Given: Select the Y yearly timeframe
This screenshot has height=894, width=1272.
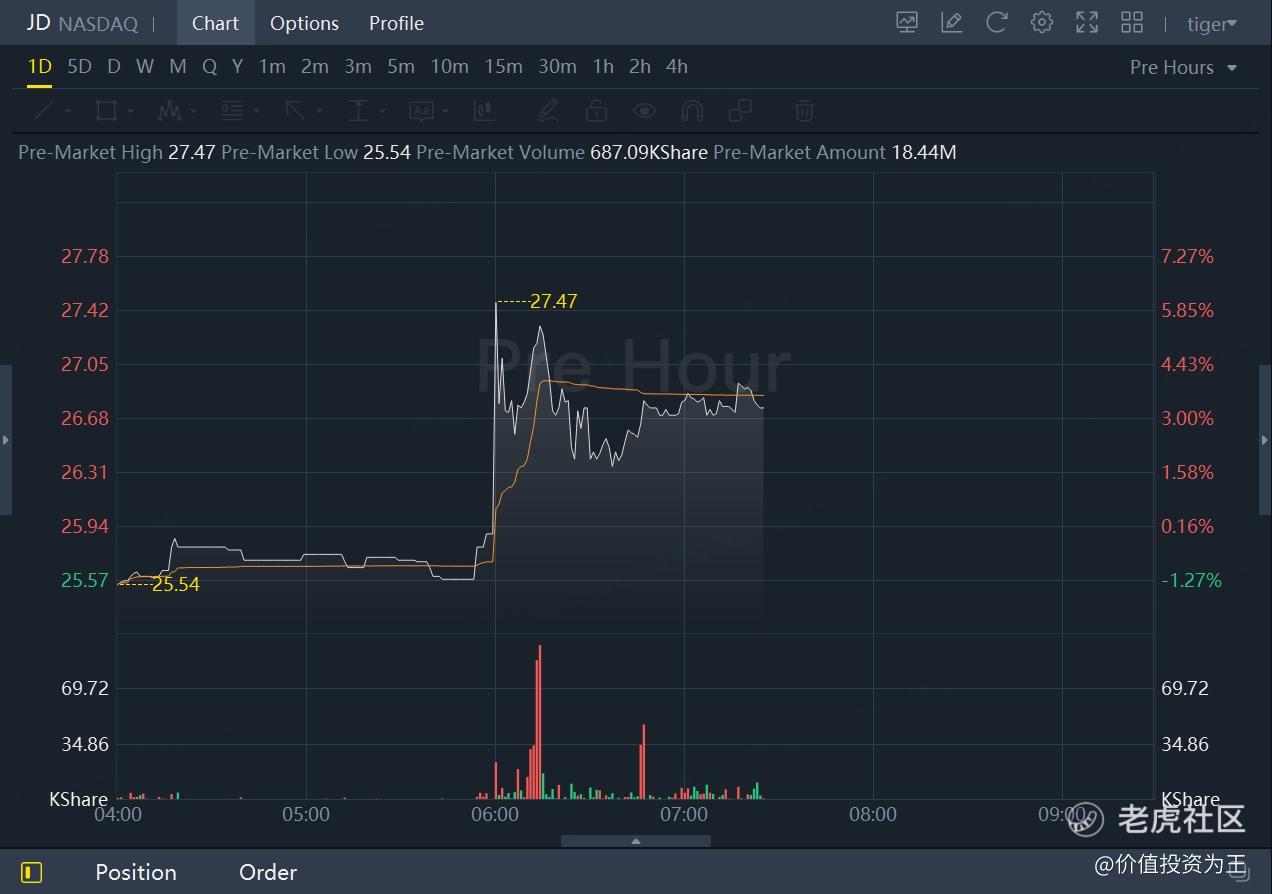Looking at the screenshot, I should [237, 66].
